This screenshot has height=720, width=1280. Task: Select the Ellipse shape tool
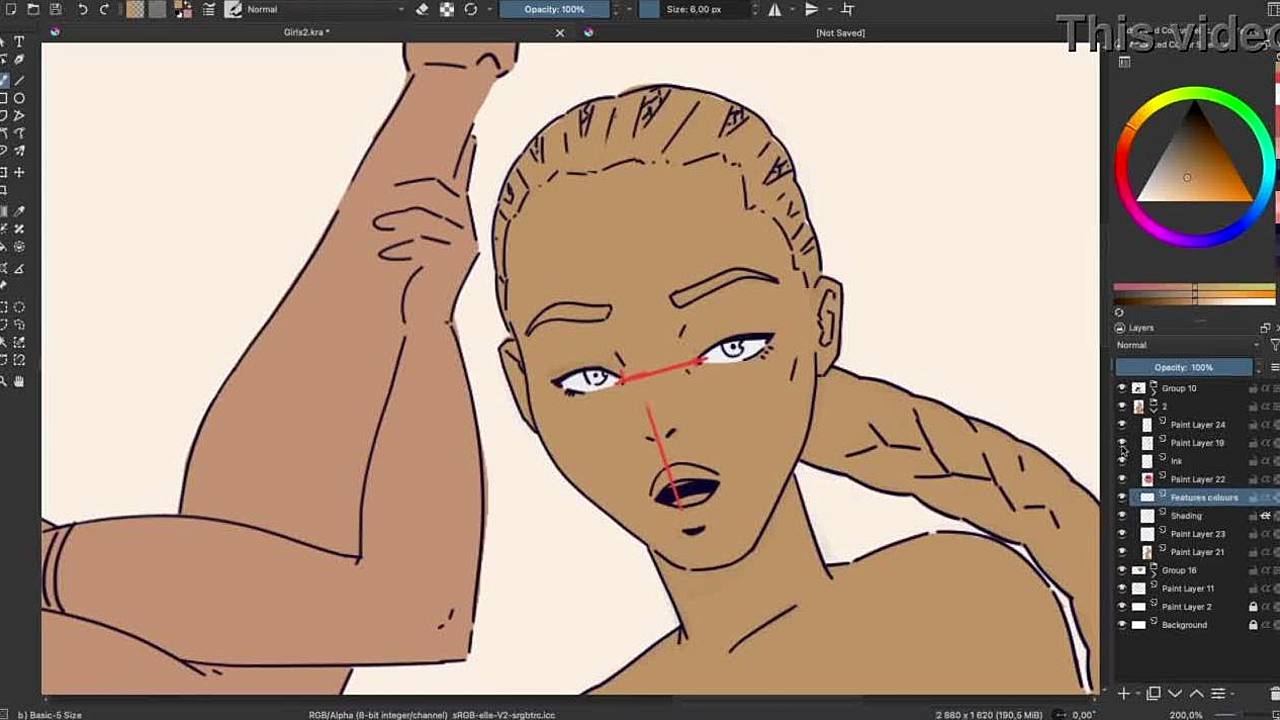click(x=19, y=98)
